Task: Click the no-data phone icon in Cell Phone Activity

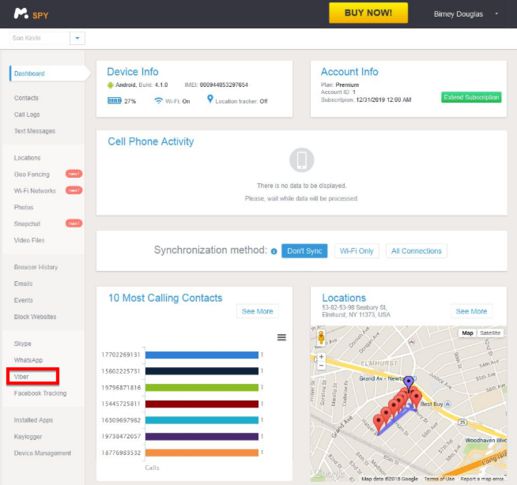Action: pyautogui.click(x=302, y=160)
